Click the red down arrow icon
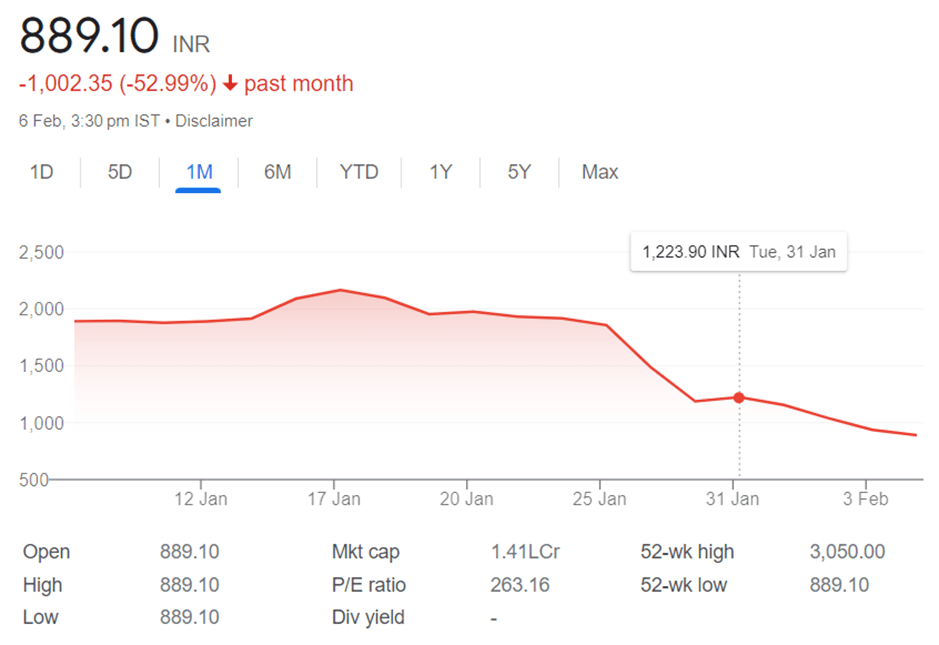 click(230, 84)
